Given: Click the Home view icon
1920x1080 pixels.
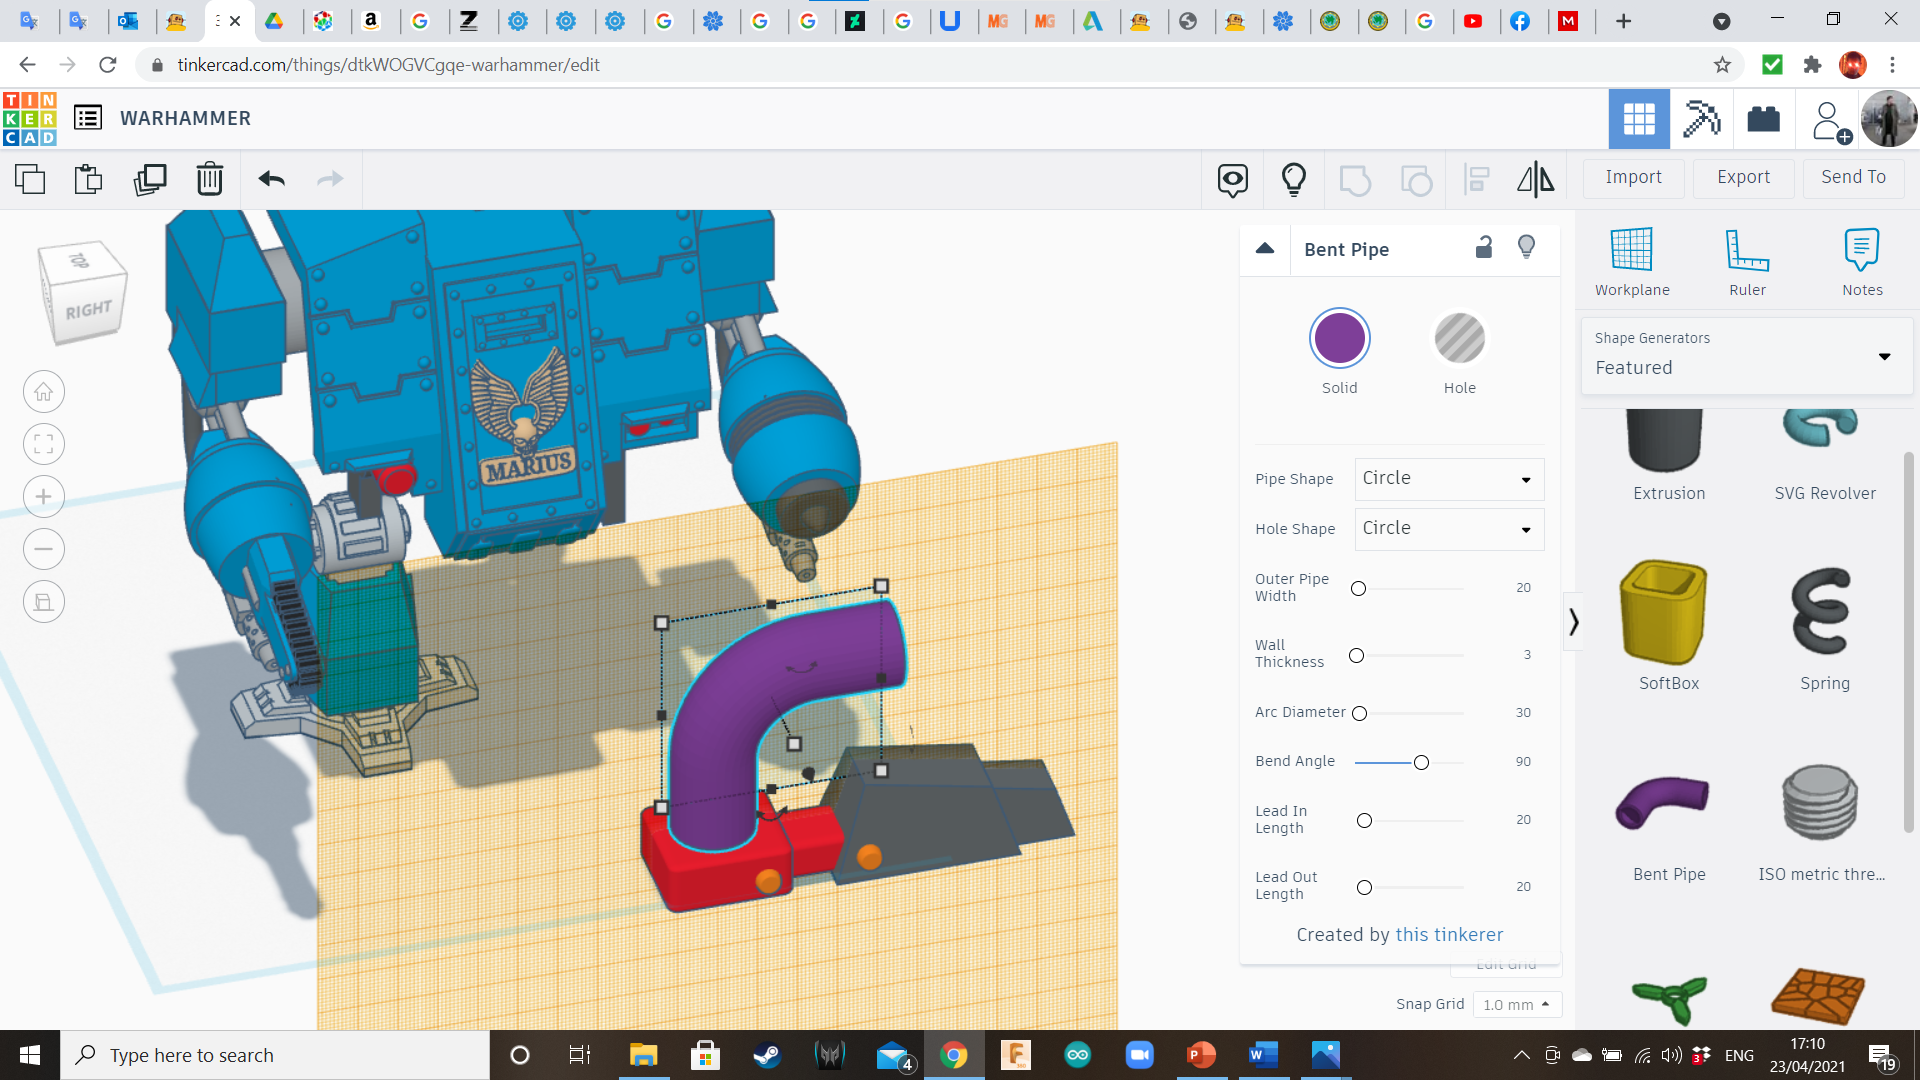Looking at the screenshot, I should pyautogui.click(x=44, y=392).
